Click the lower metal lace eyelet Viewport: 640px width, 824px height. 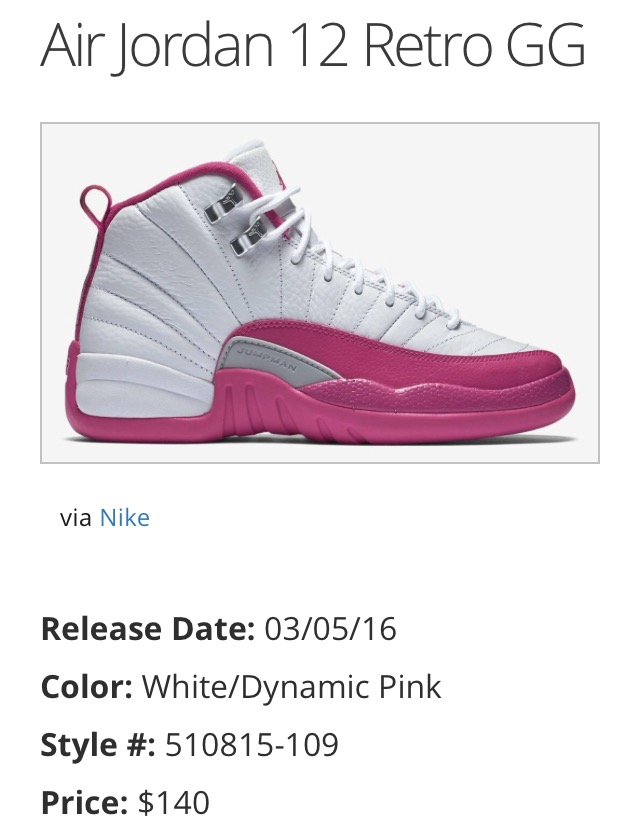[250, 236]
